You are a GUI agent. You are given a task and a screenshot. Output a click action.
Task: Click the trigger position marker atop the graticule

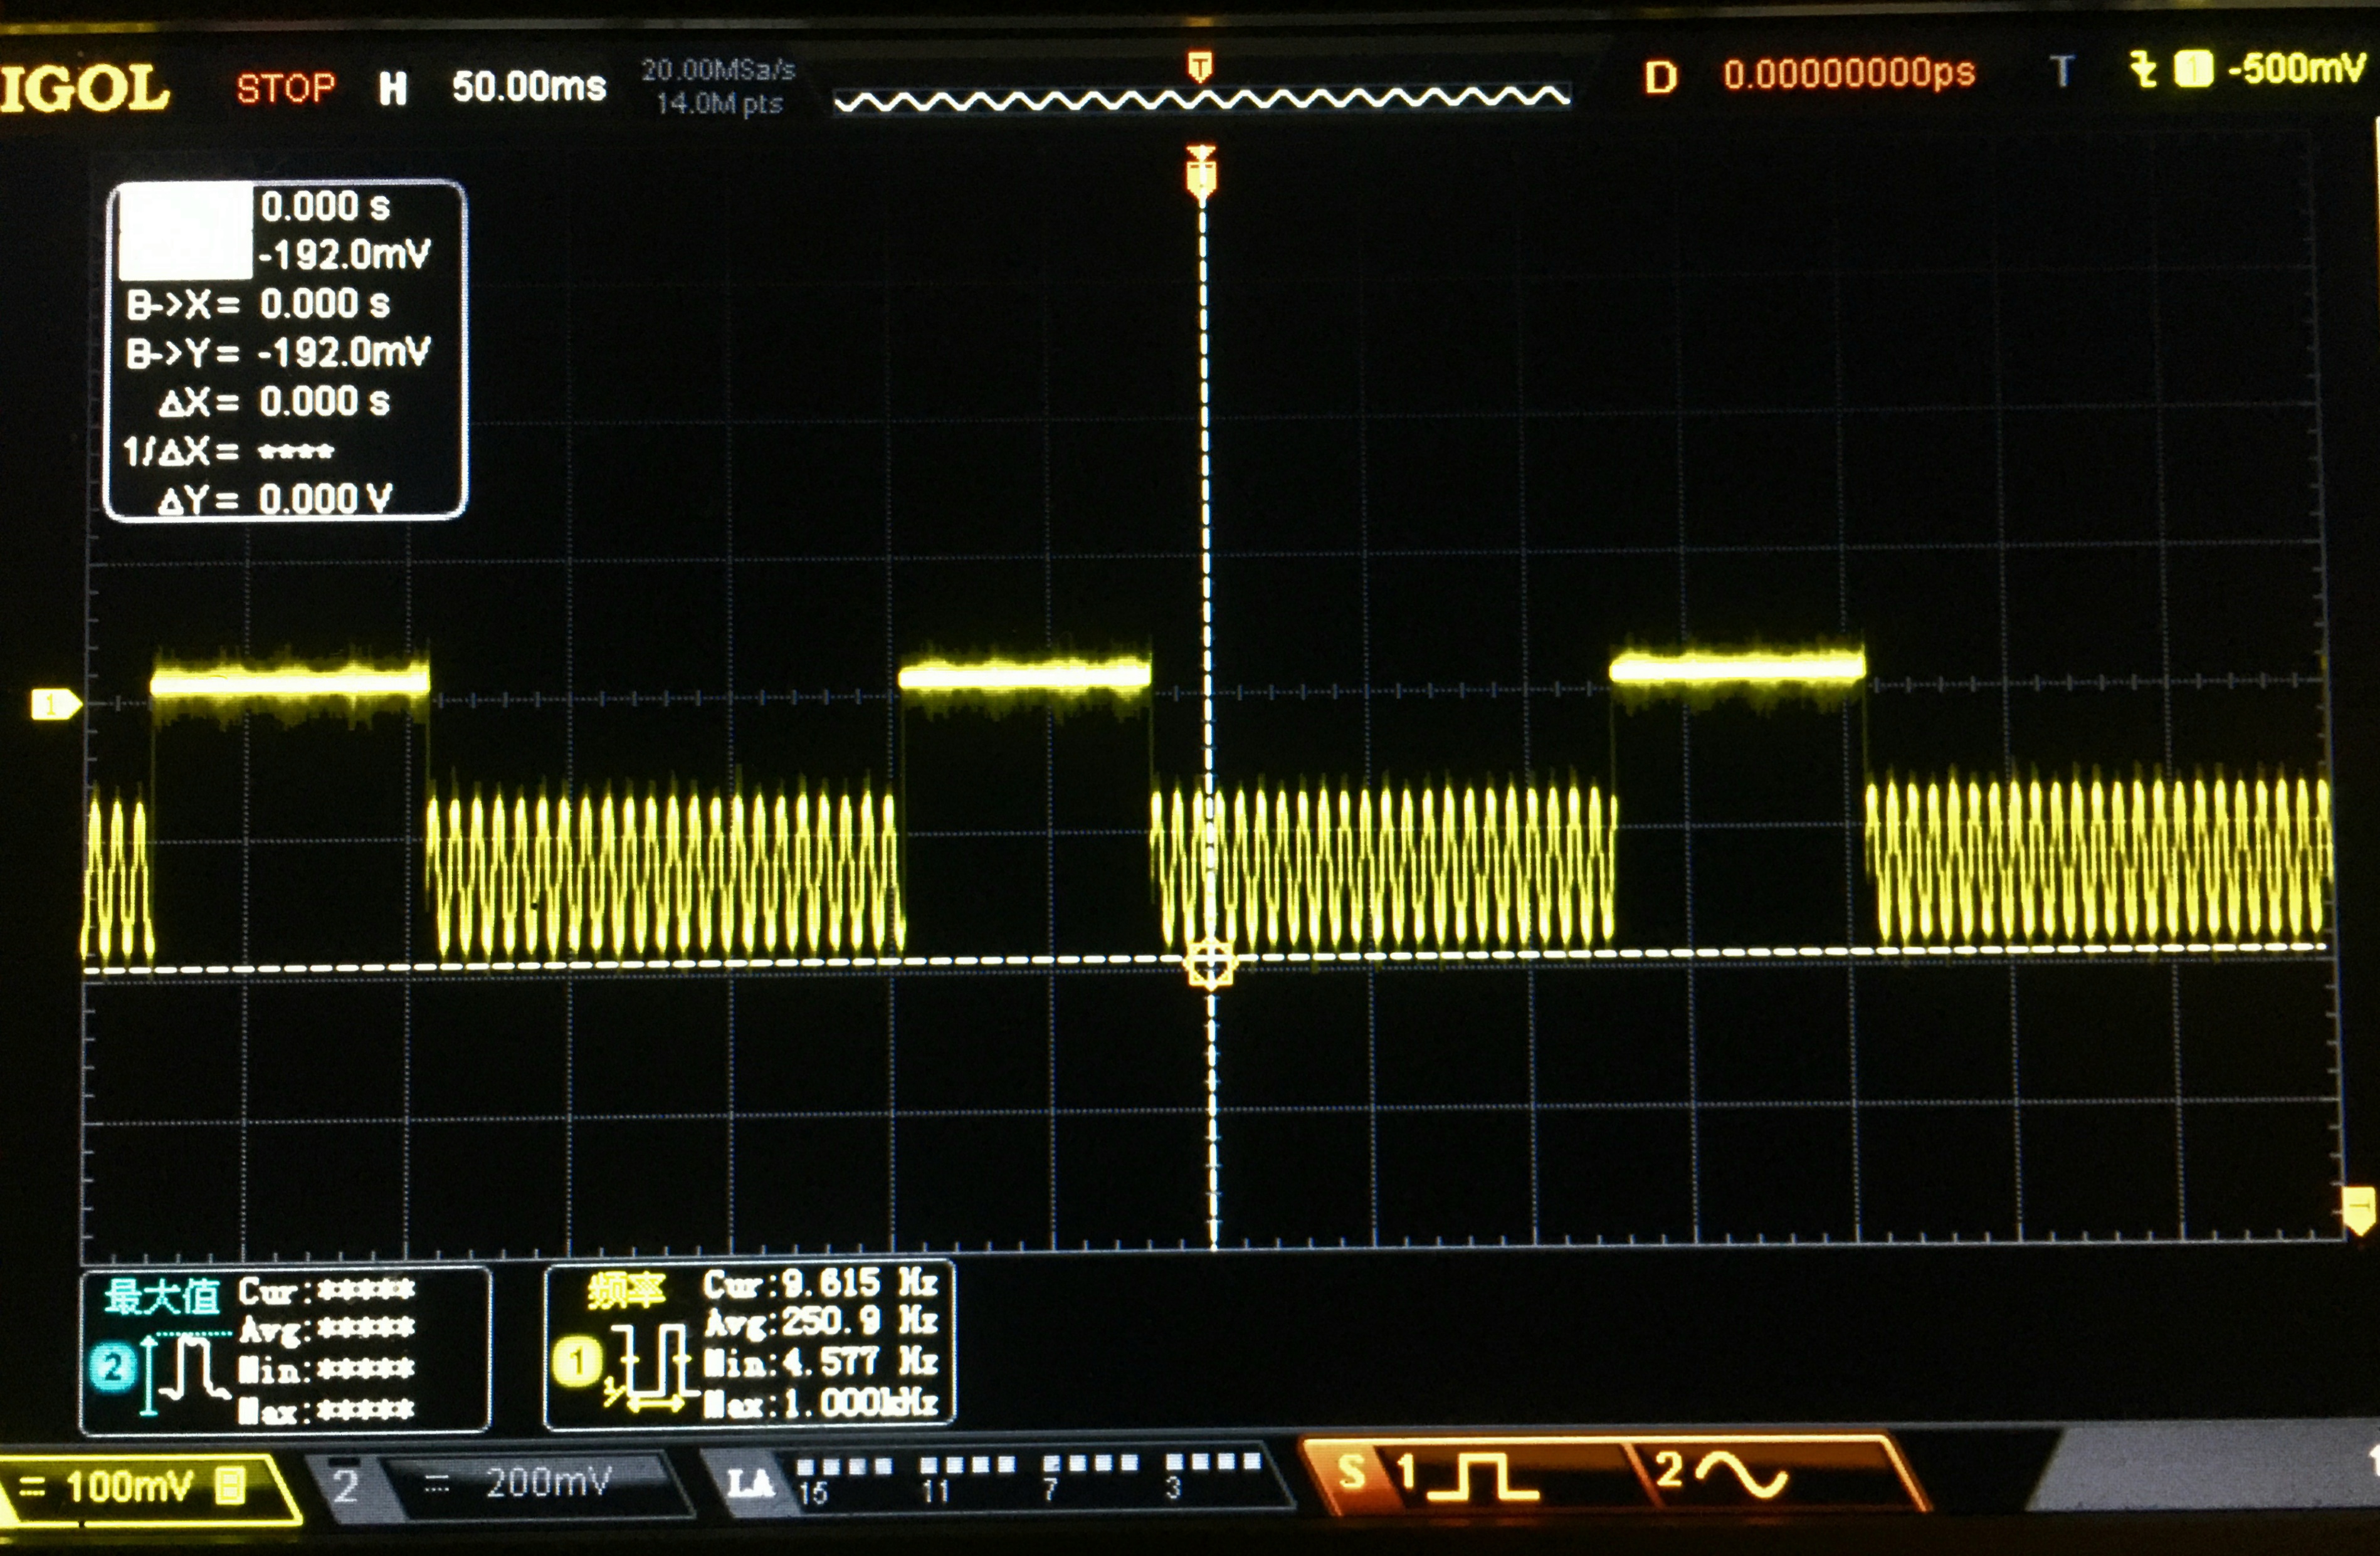[x=1201, y=172]
